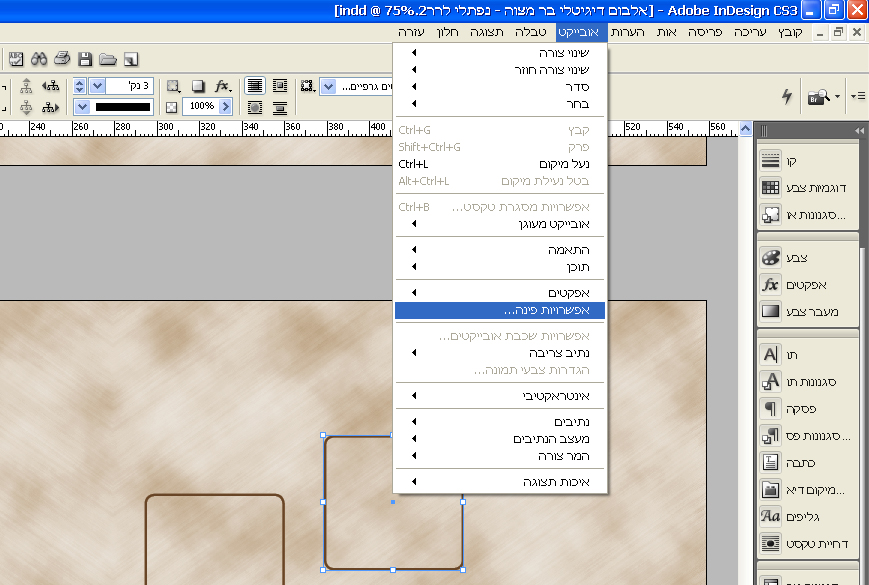
Task: Open the opacity 100% slider arrow
Action: [225, 106]
